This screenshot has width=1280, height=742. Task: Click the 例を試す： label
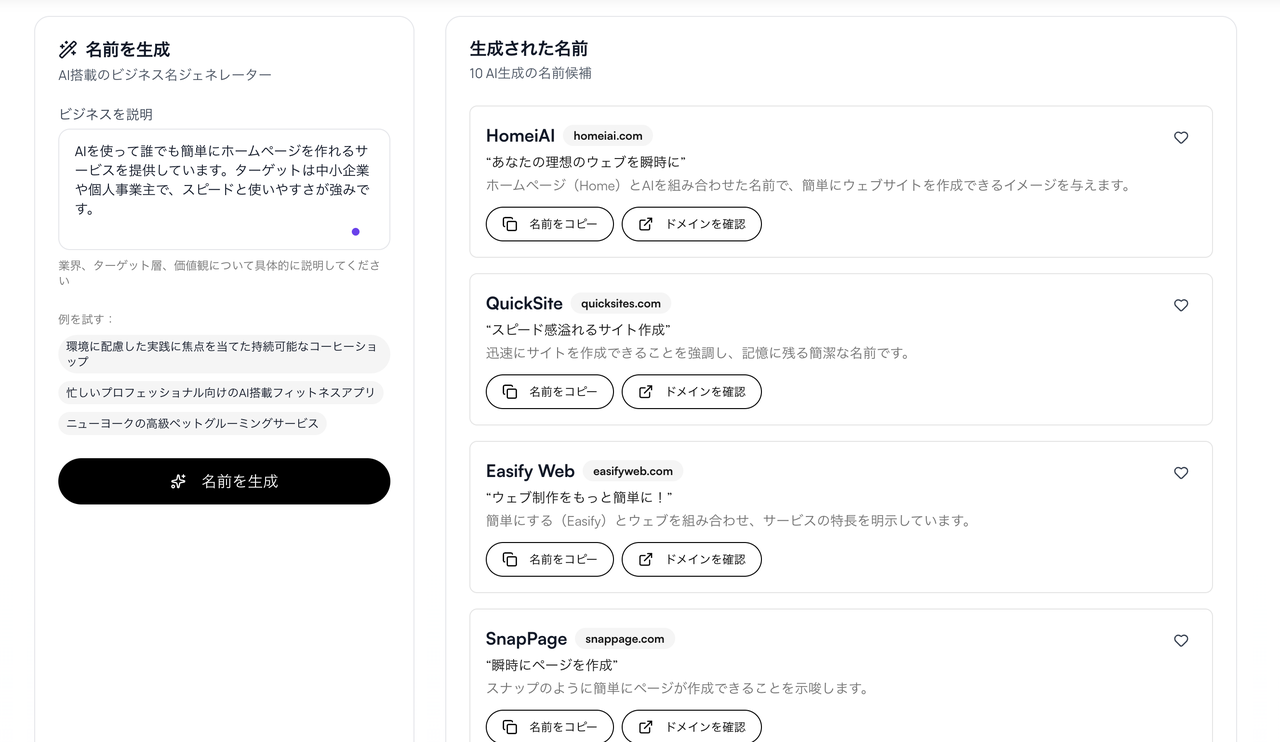(x=87, y=319)
